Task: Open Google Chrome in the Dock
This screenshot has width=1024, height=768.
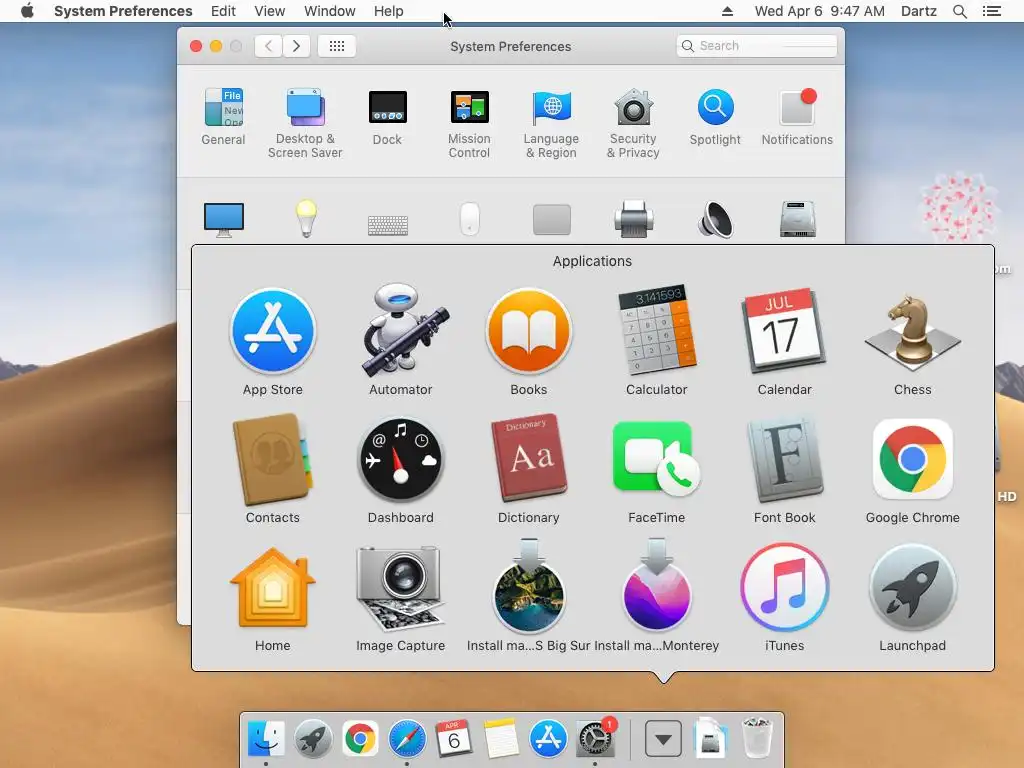Action: click(x=360, y=739)
